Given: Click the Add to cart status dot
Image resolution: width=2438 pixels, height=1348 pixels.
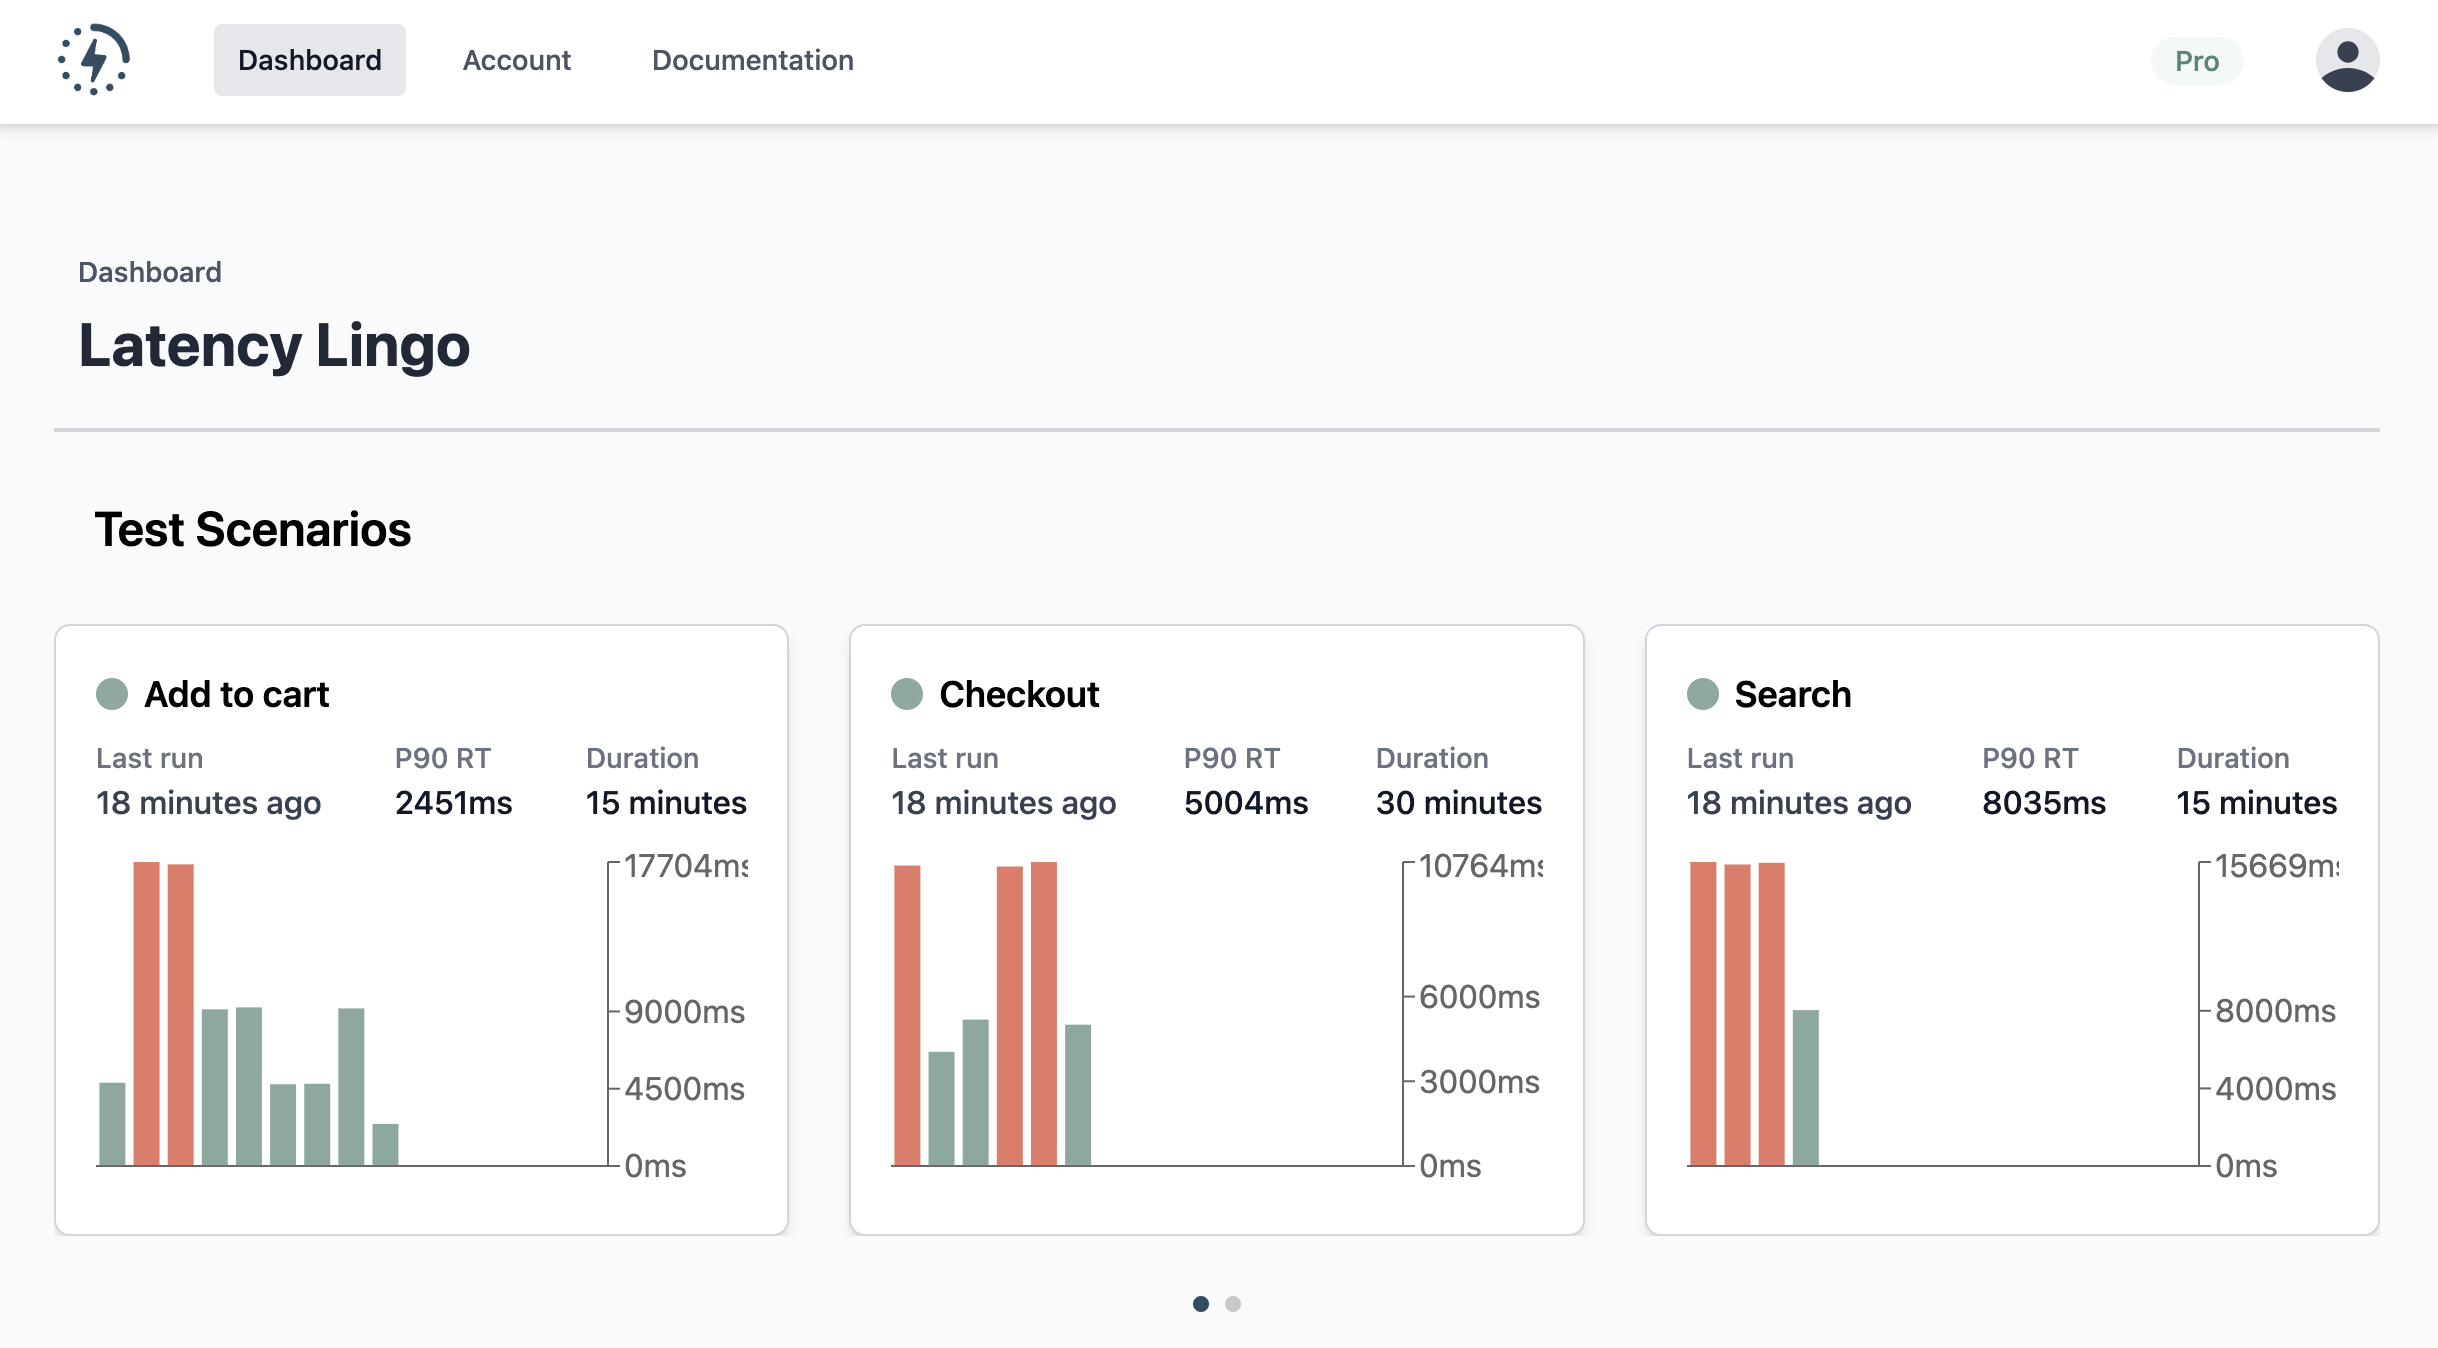Looking at the screenshot, I should (112, 694).
